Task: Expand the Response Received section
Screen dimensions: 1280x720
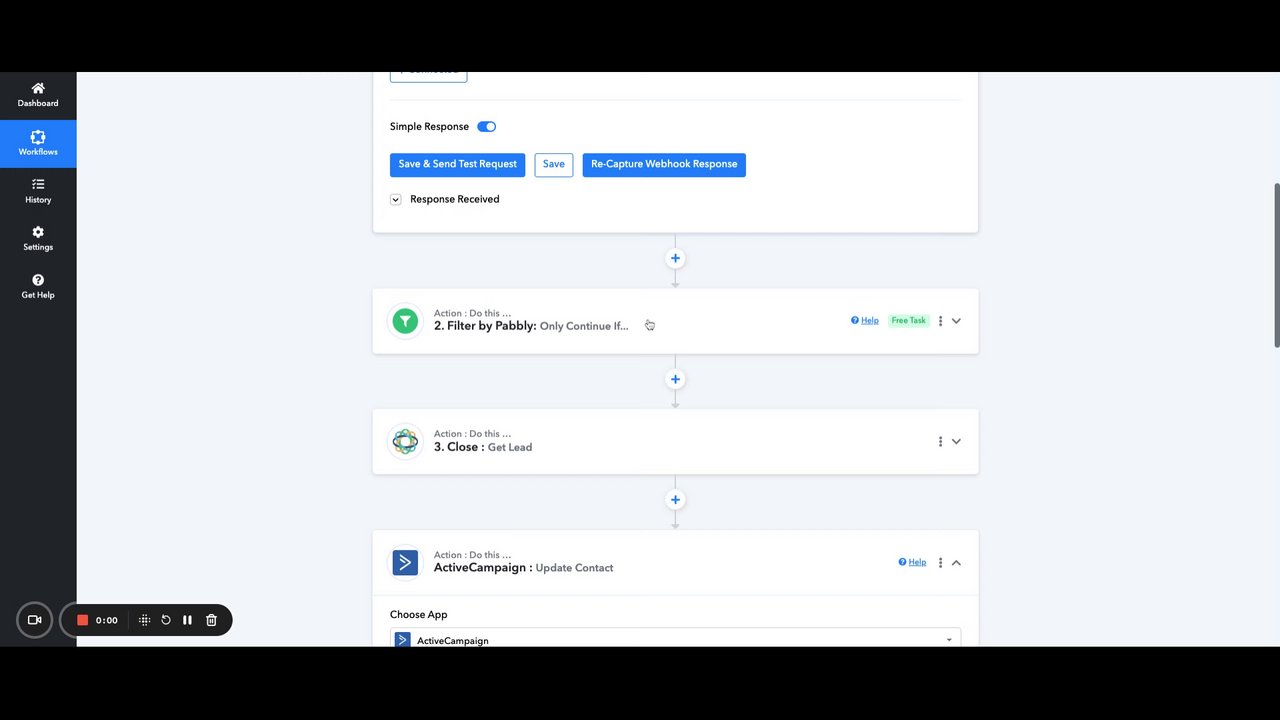Action: coord(396,199)
